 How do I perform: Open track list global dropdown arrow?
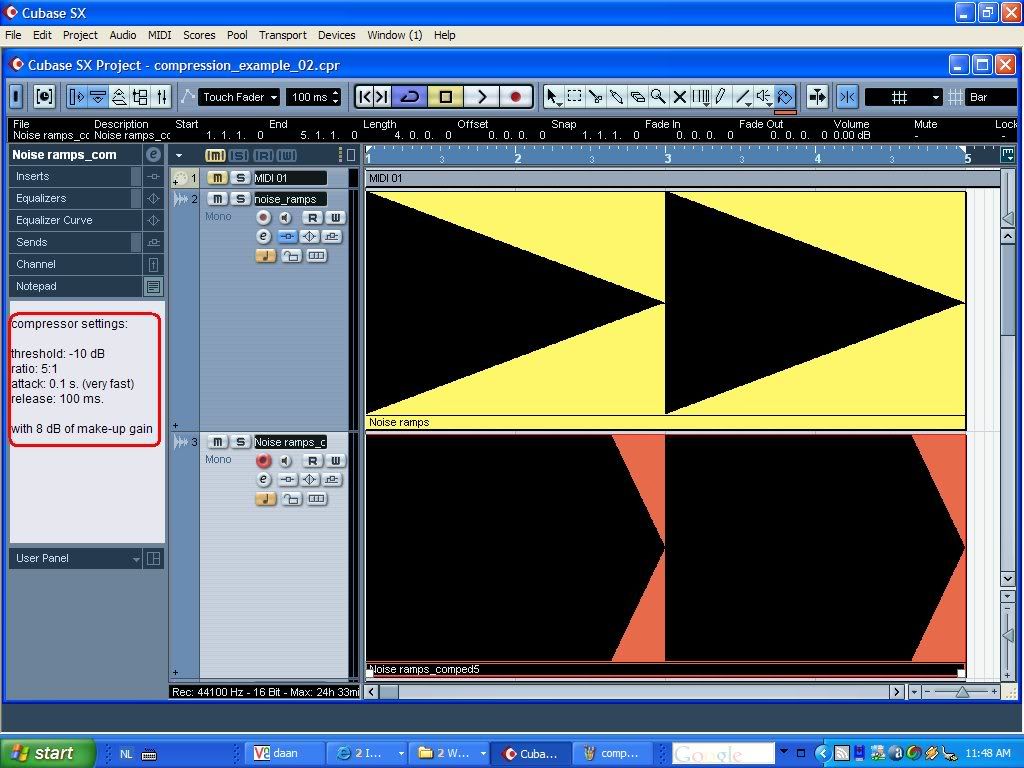(179, 155)
